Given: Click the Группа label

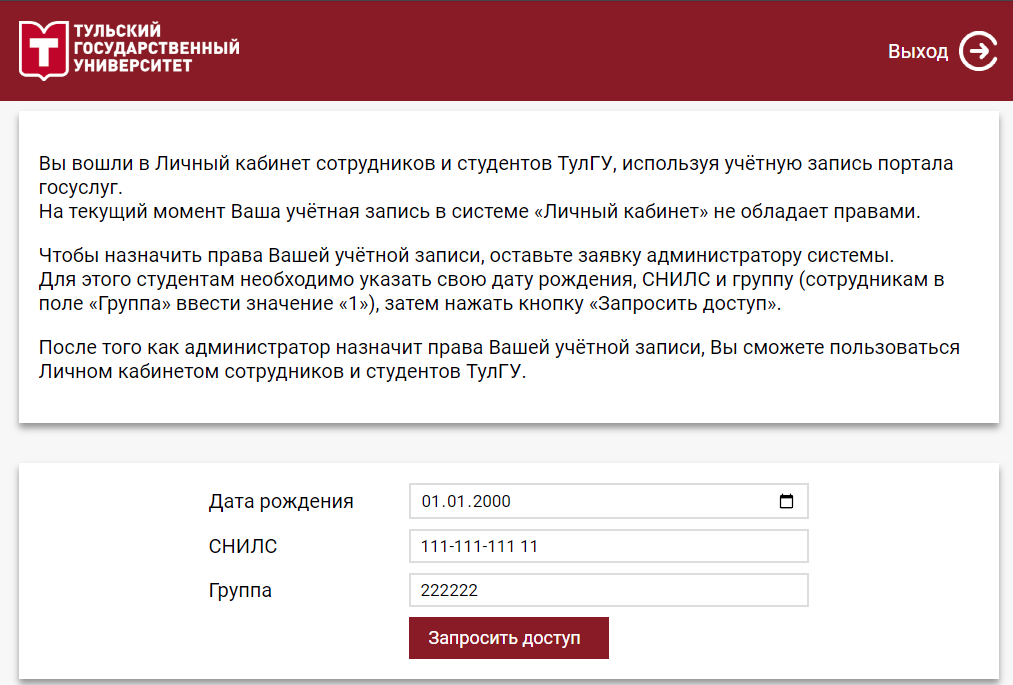Looking at the screenshot, I should pyautogui.click(x=240, y=591).
